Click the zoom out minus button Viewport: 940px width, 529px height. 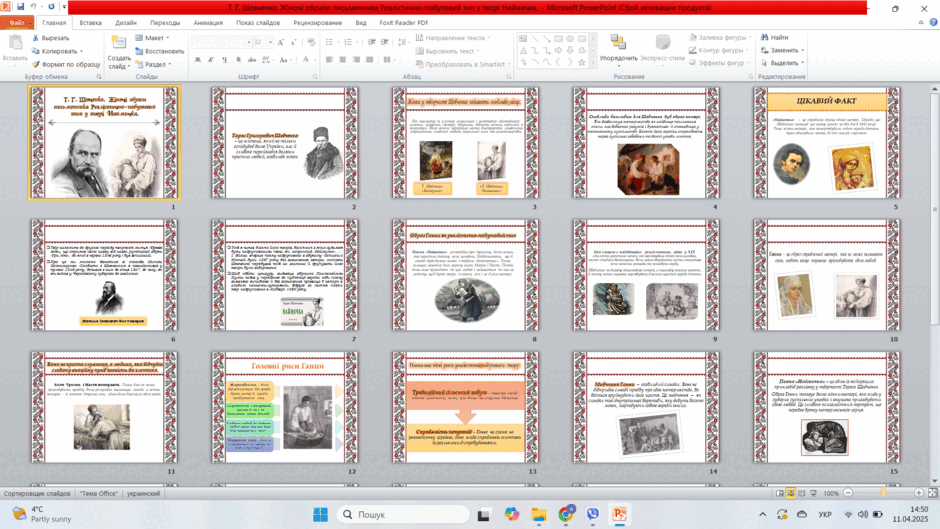click(848, 493)
